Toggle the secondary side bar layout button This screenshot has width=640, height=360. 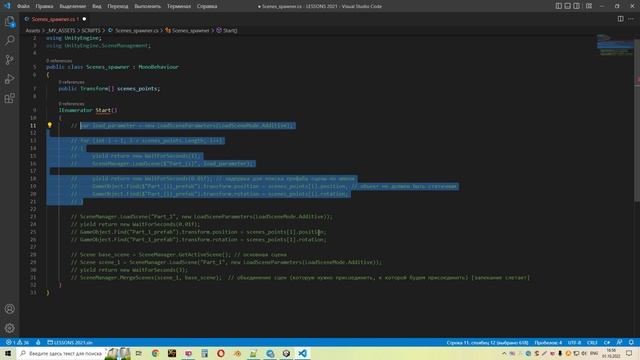coord(576,6)
